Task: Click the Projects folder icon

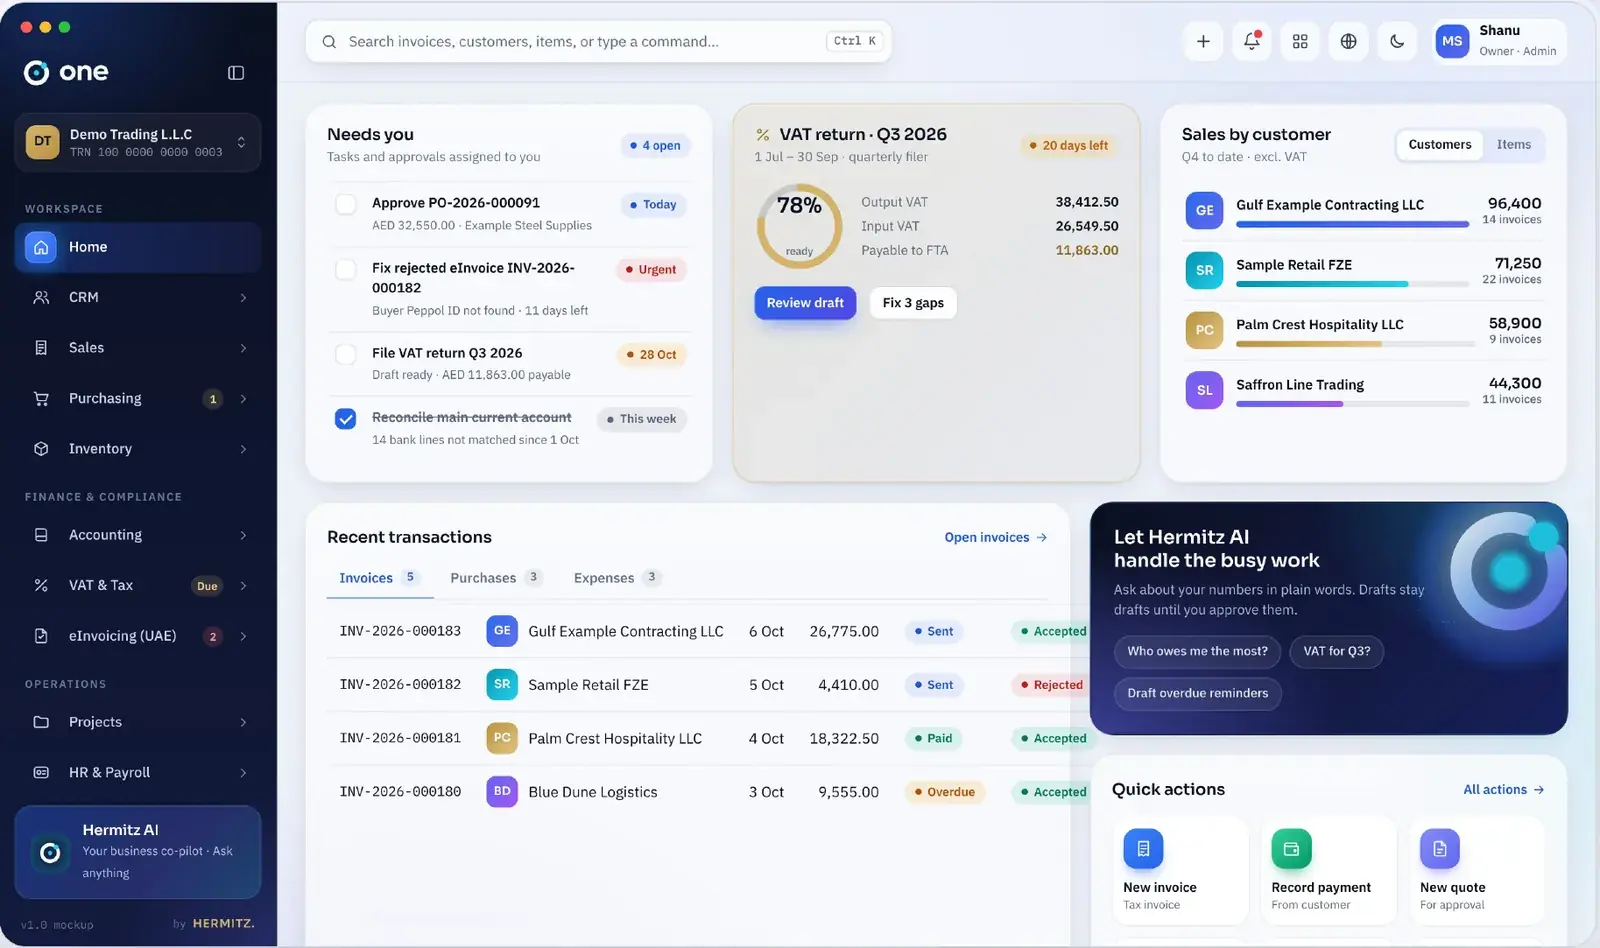Action: coord(41,722)
